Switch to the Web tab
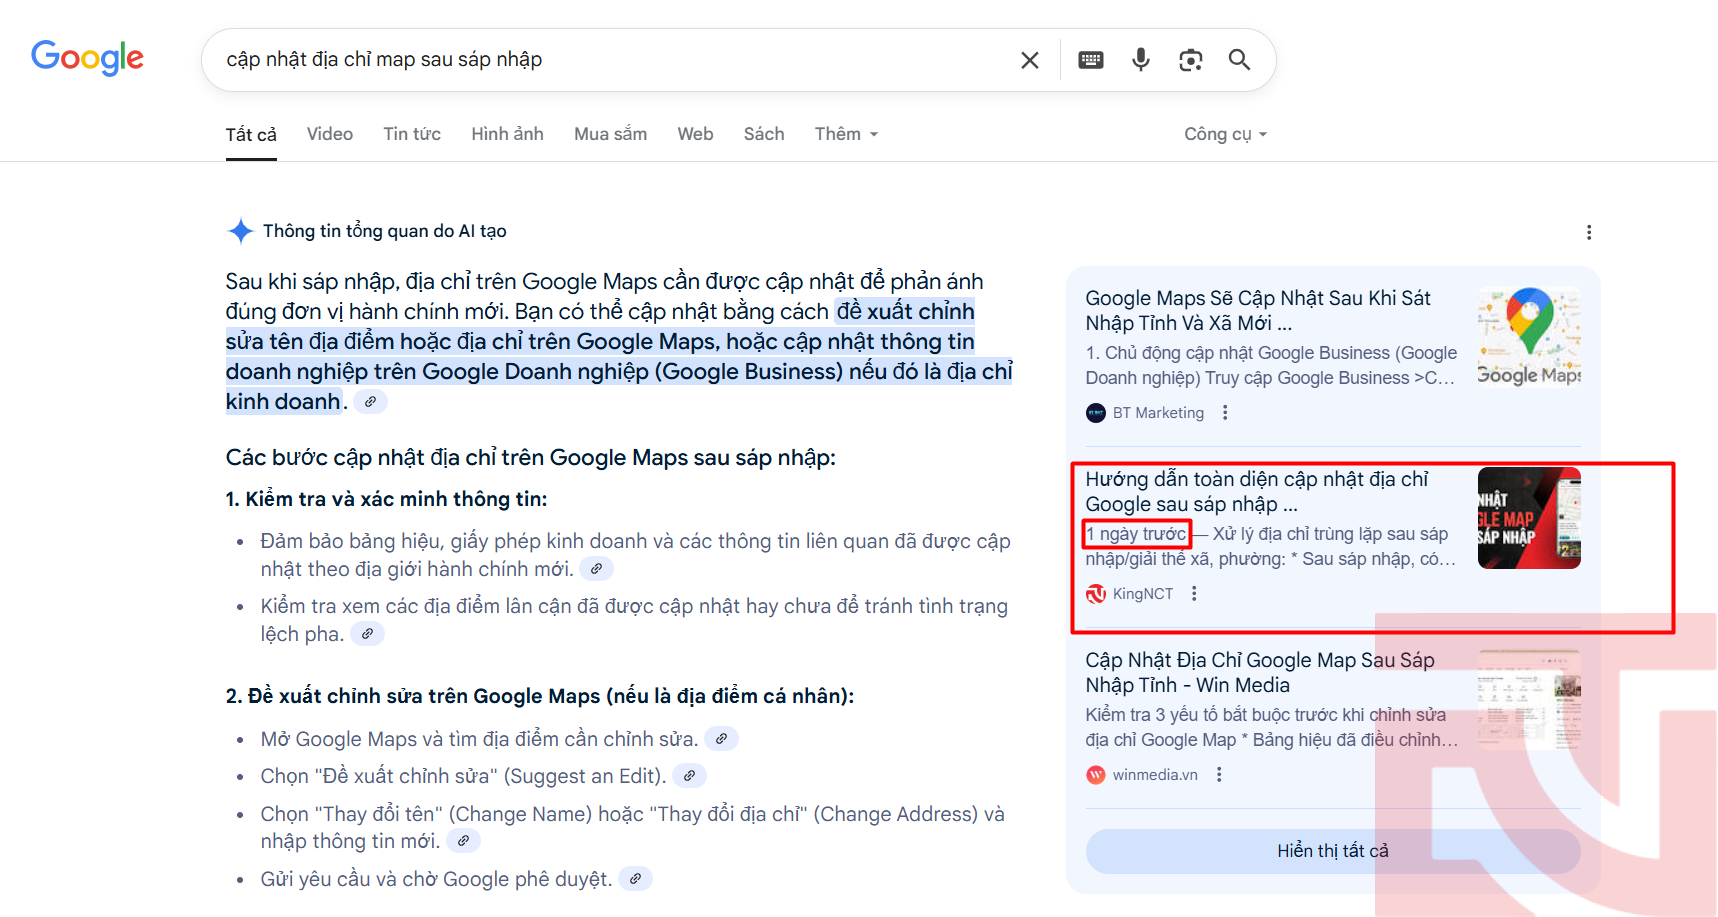The width and height of the screenshot is (1718, 917). click(x=695, y=134)
